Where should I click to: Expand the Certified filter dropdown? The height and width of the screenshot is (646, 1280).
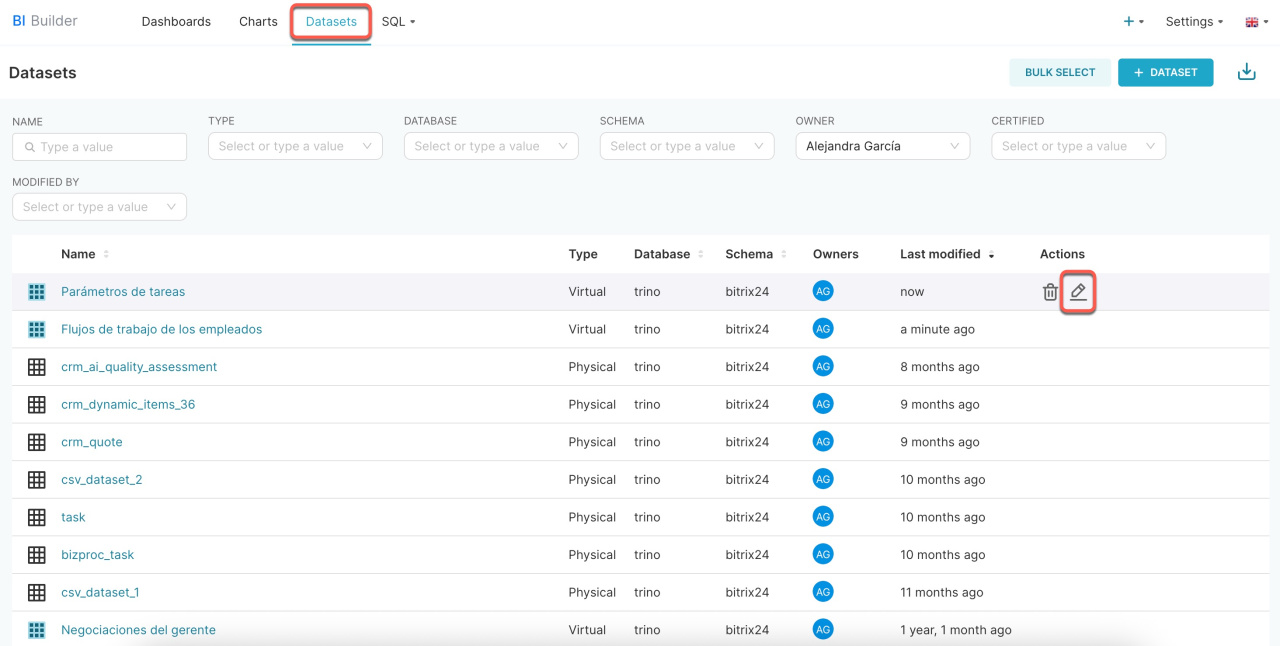click(x=1078, y=146)
